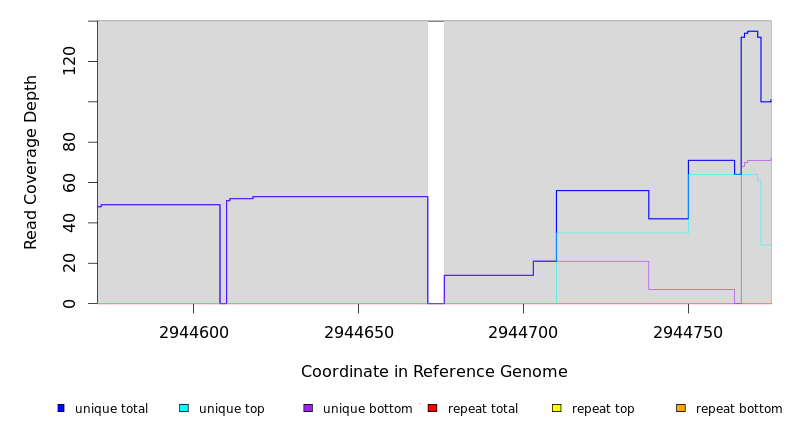Image resolution: width=792 pixels, height=432 pixels.
Task: Click the 2944750 x-axis tick label
Action: [688, 332]
